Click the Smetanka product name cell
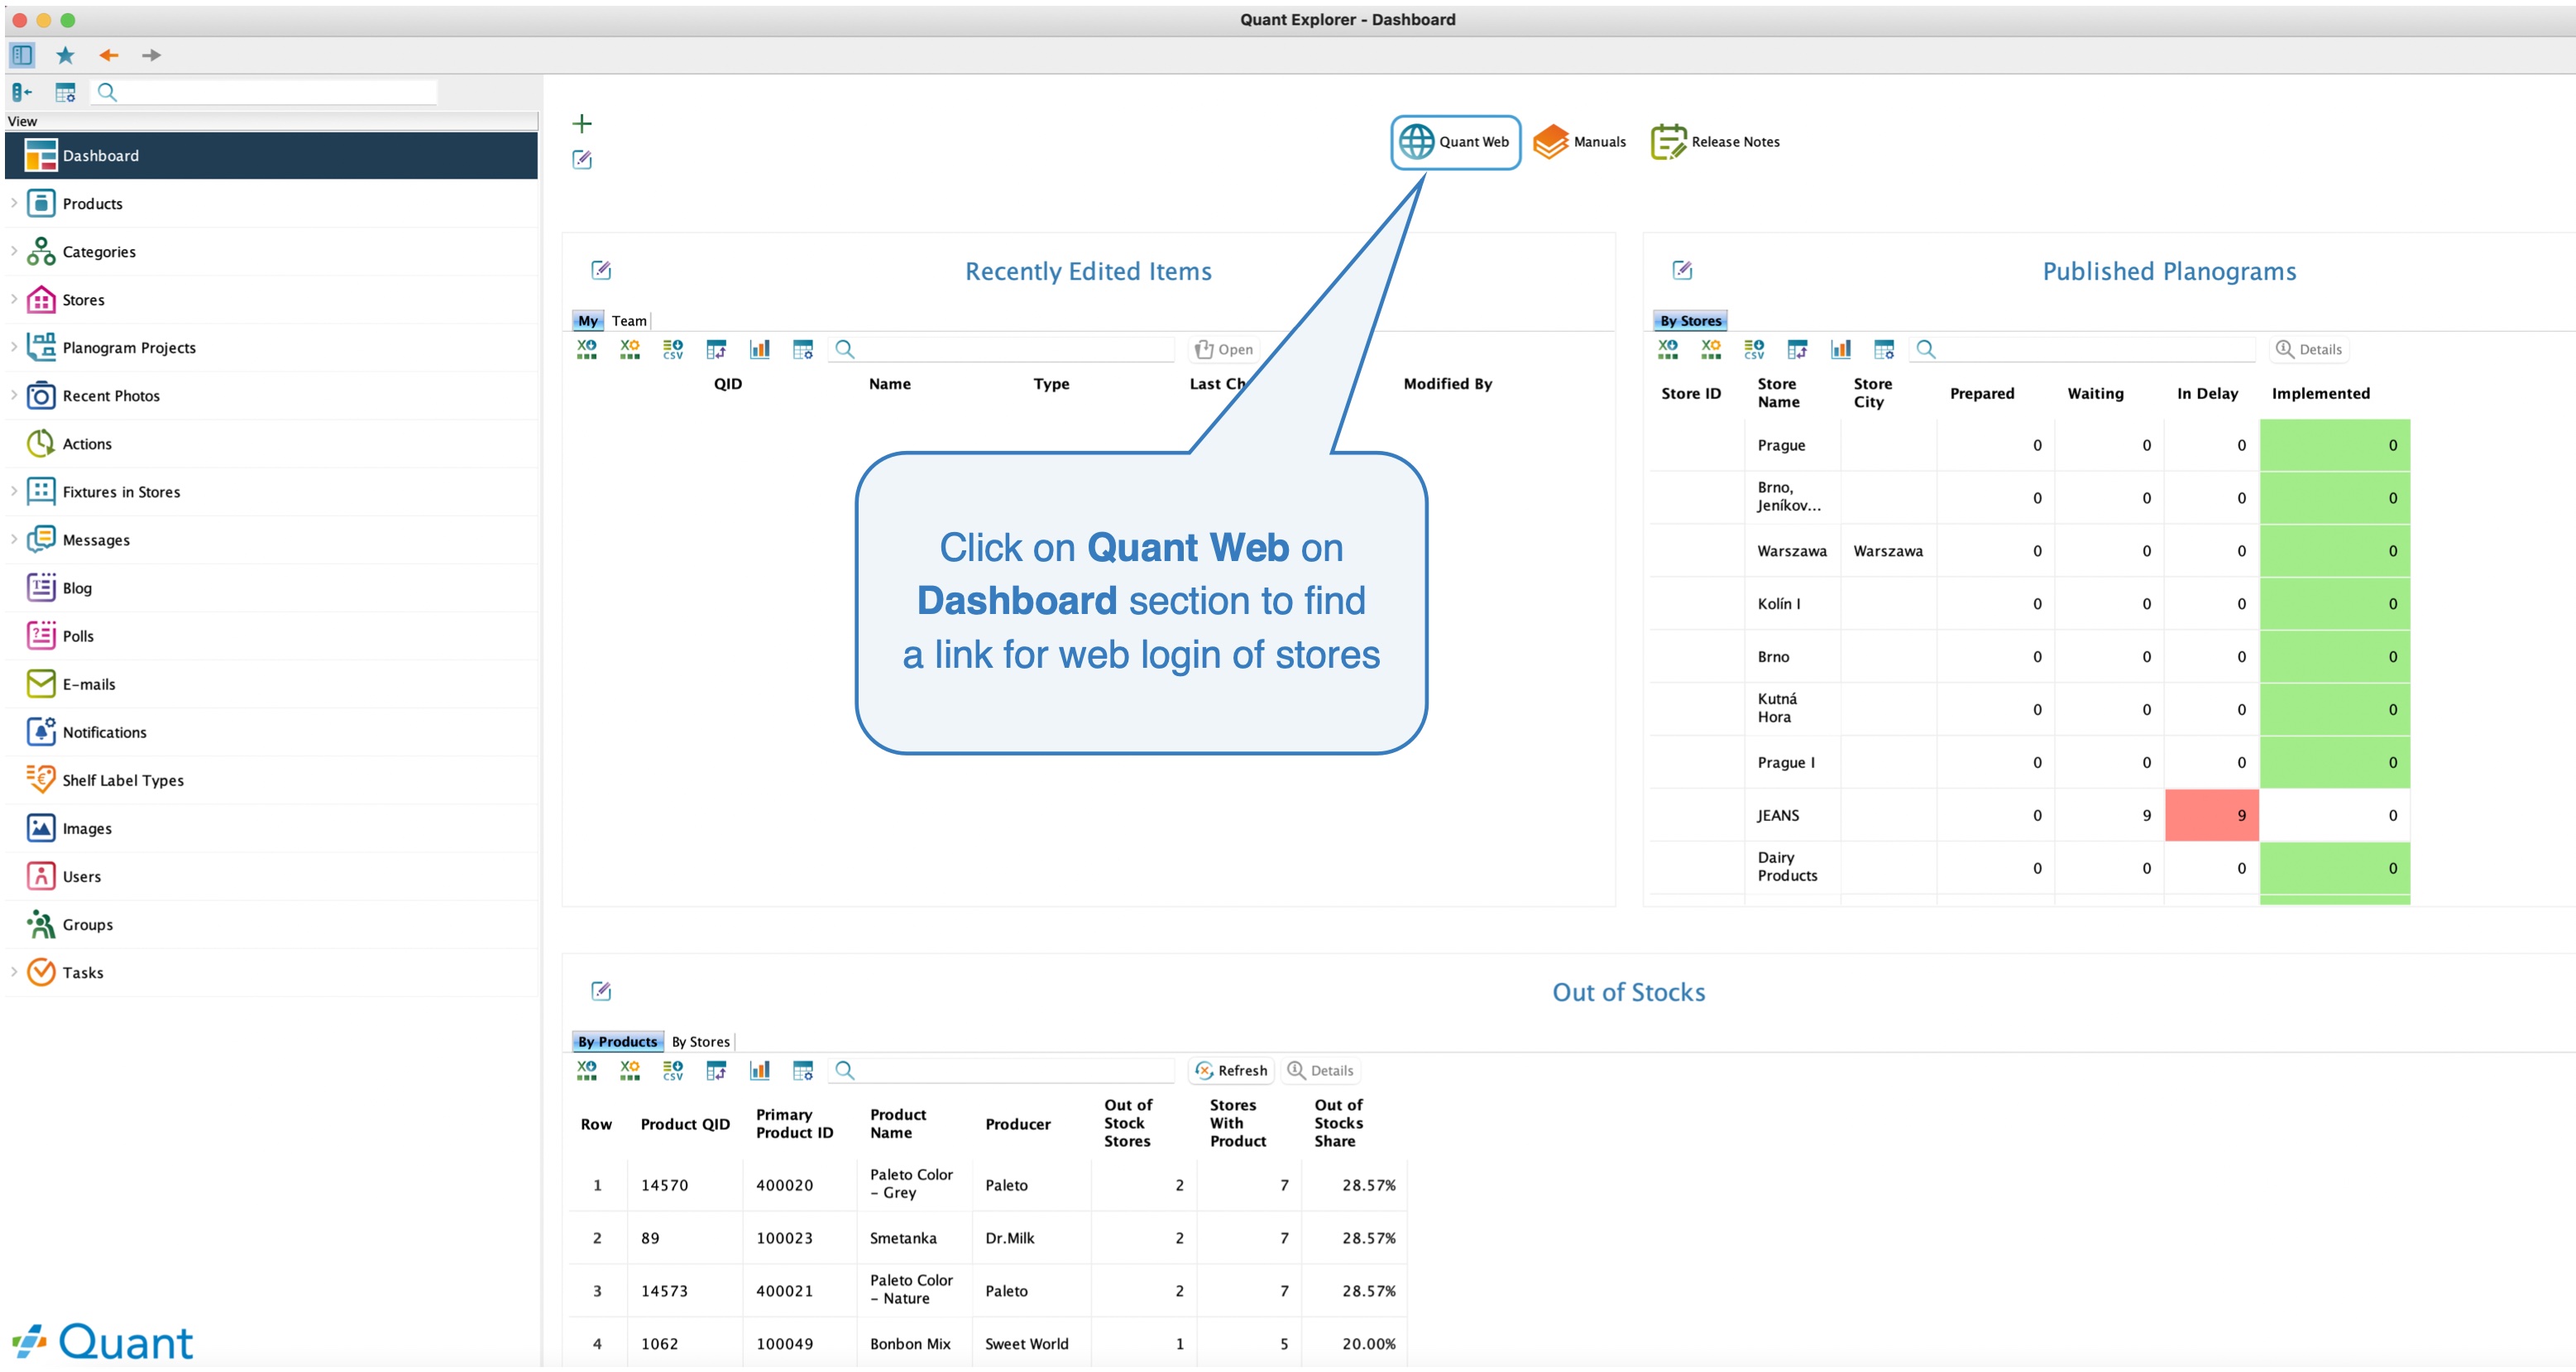This screenshot has height=1372, width=2576. coord(914,1238)
